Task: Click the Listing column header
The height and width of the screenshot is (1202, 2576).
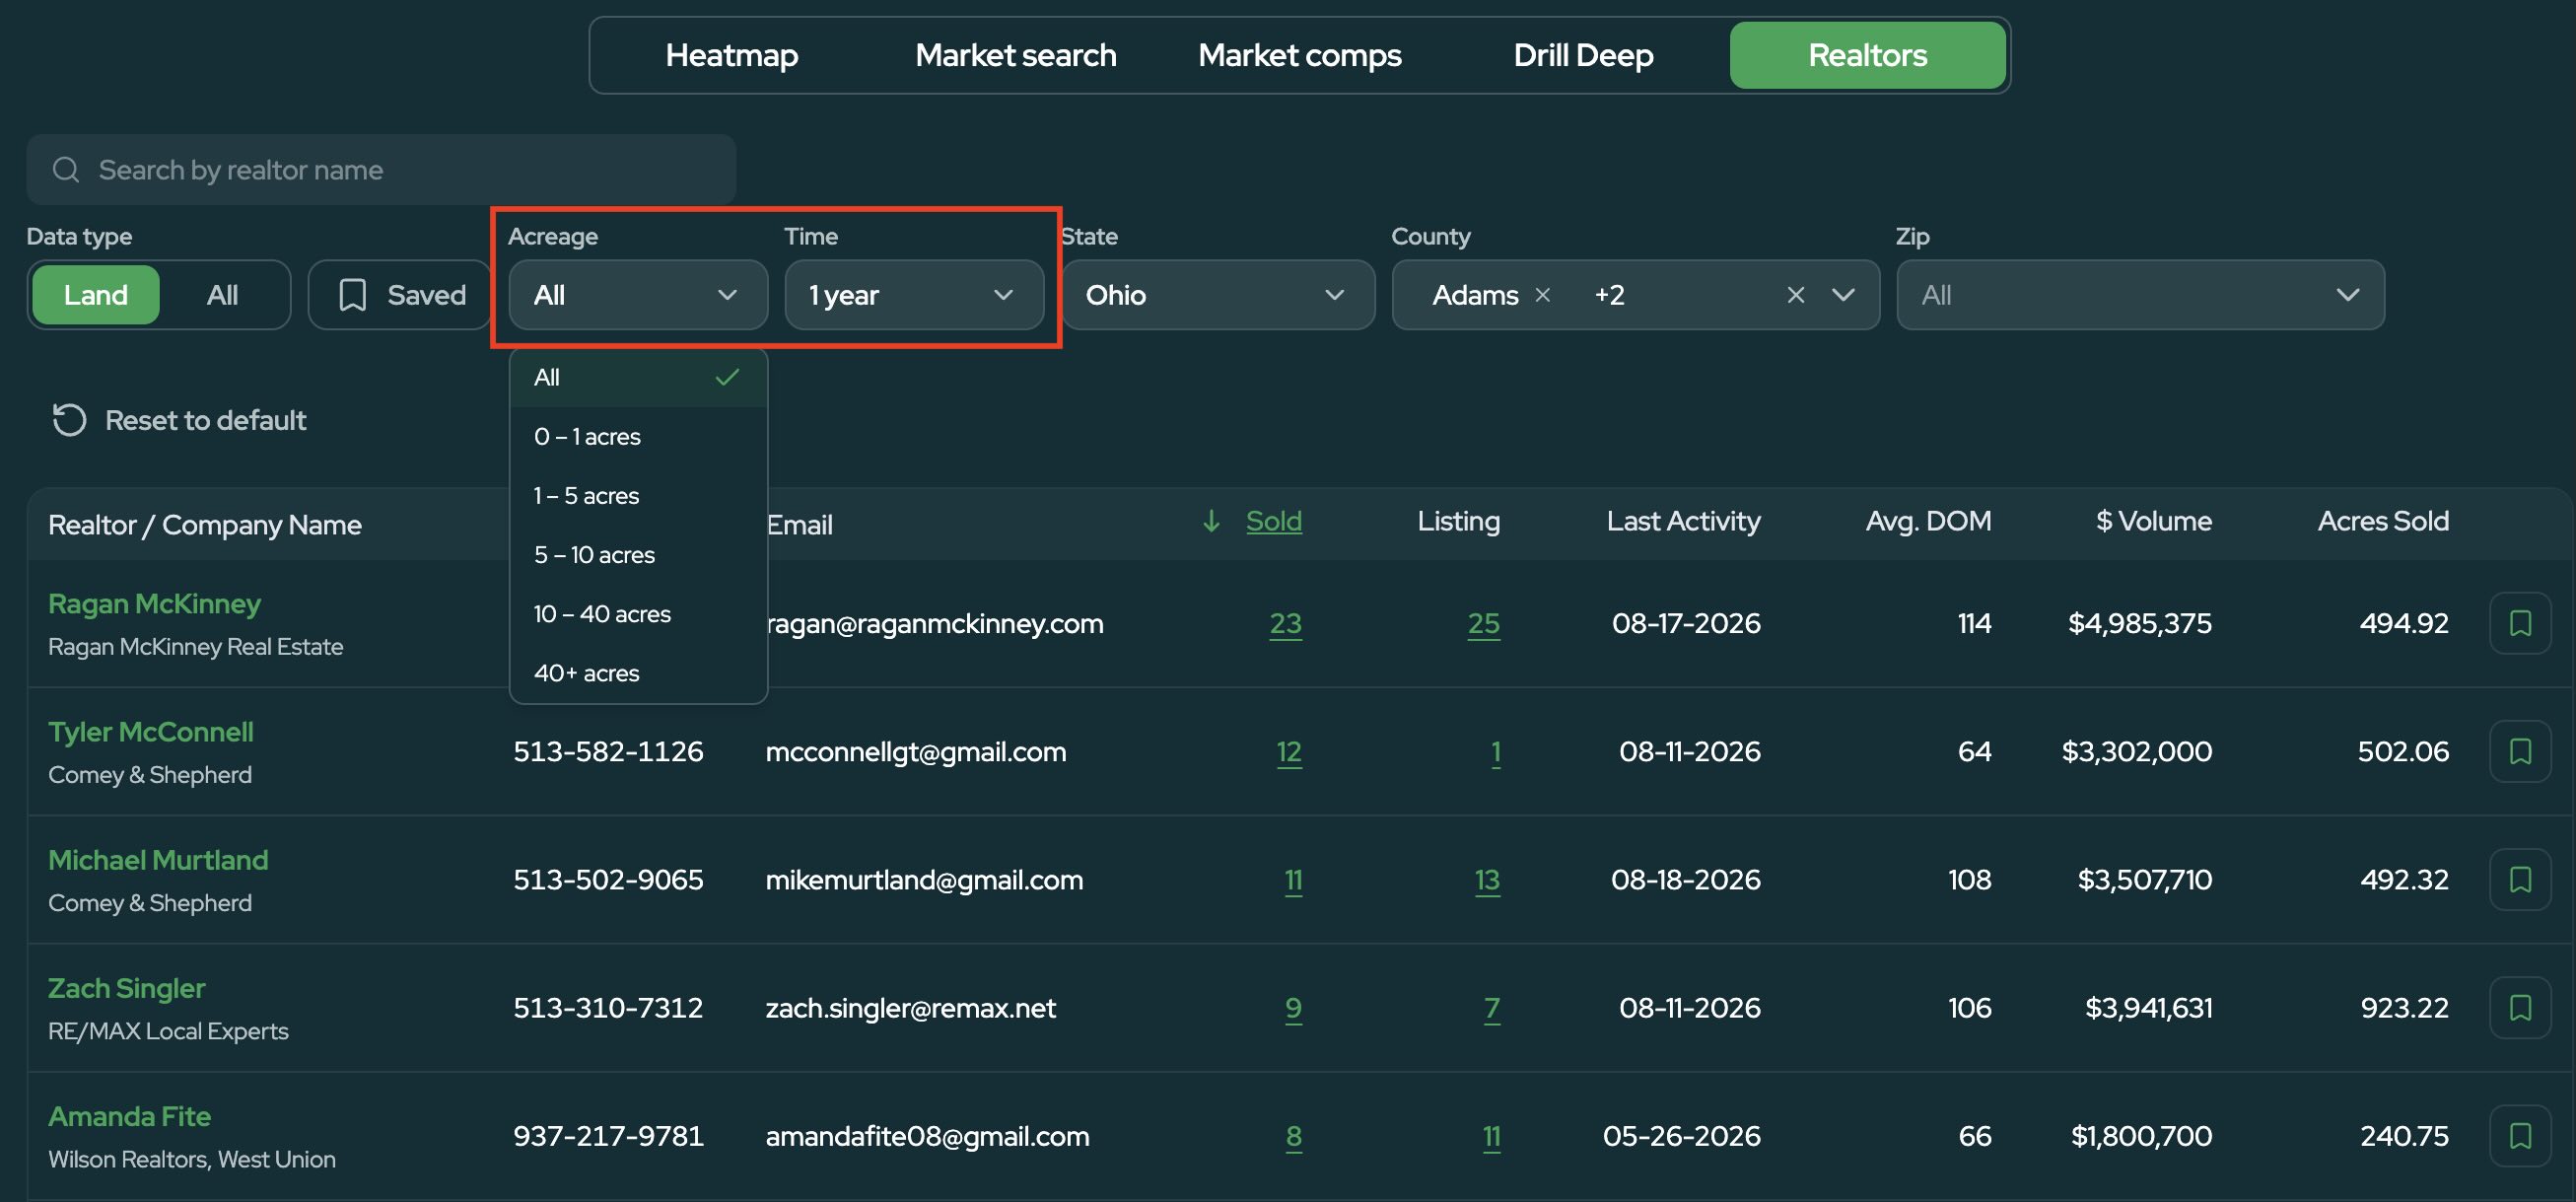Action: click(x=1458, y=521)
